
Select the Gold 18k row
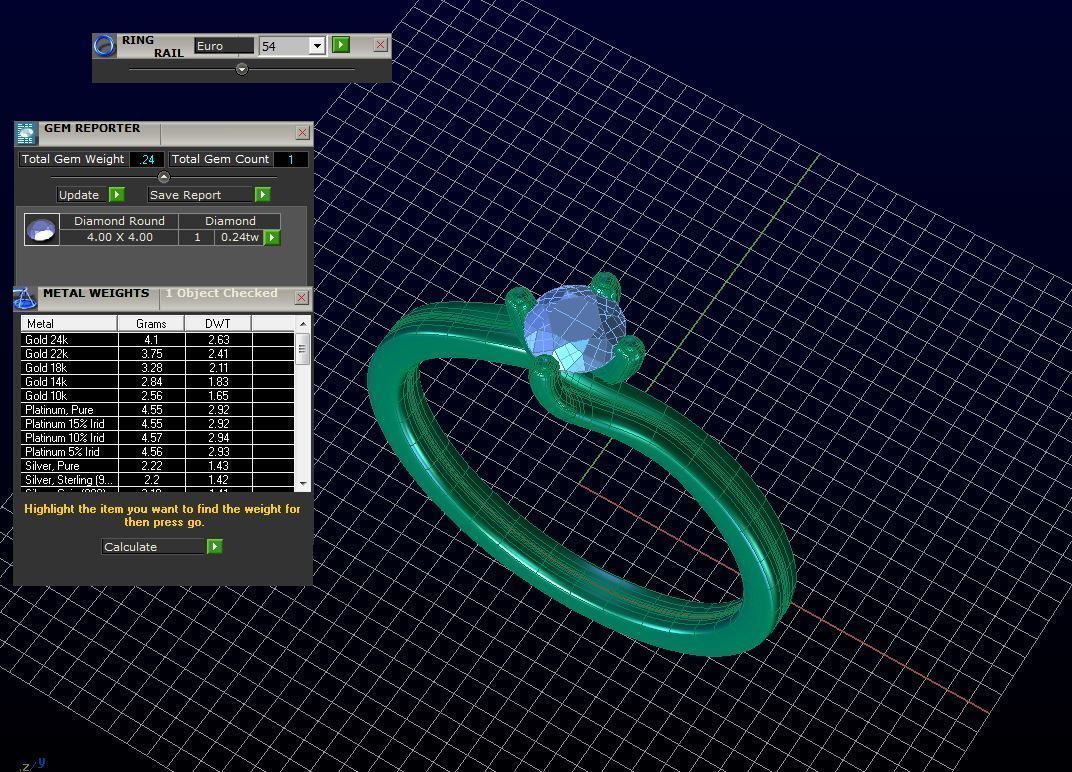(158, 368)
